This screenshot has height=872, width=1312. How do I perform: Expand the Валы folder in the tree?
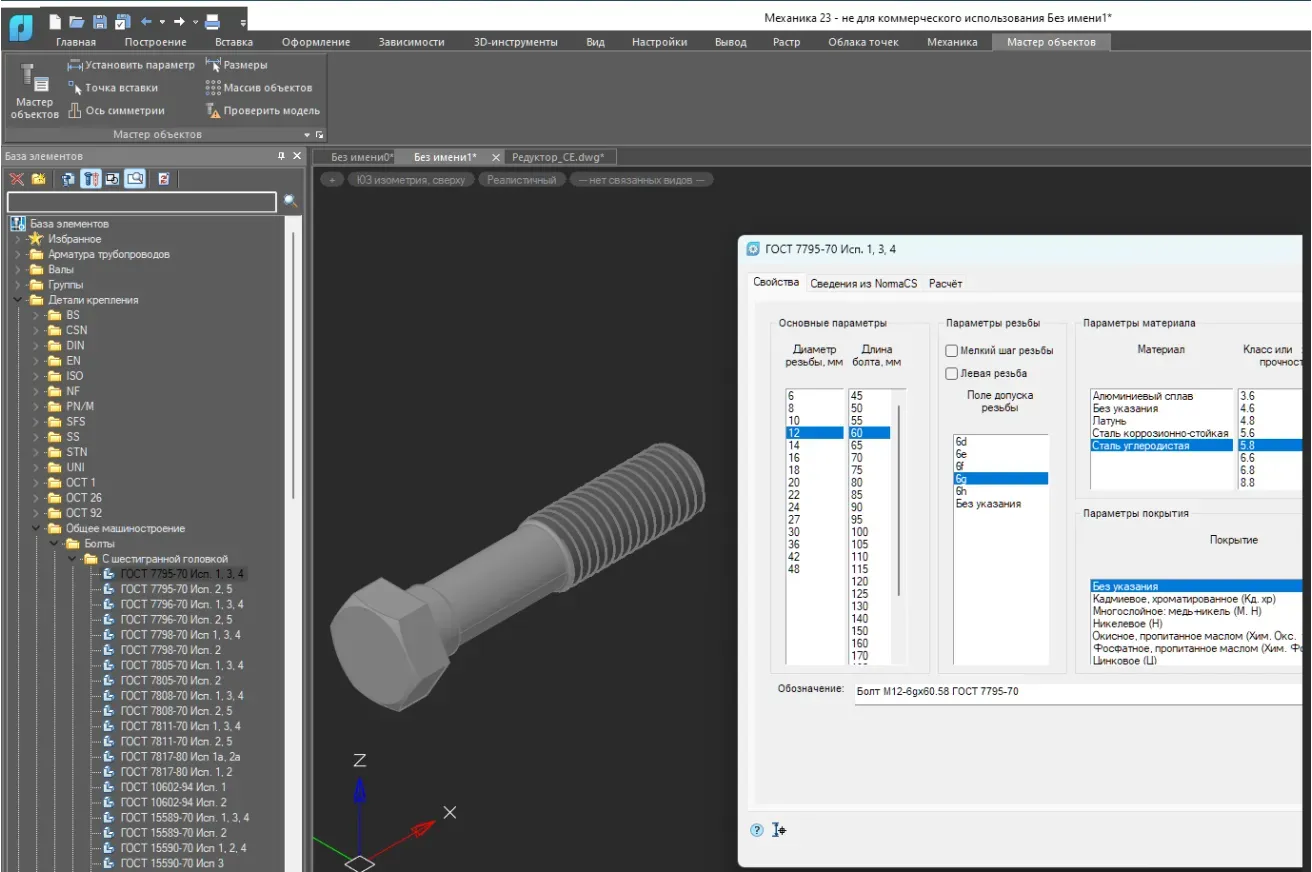coord(18,270)
